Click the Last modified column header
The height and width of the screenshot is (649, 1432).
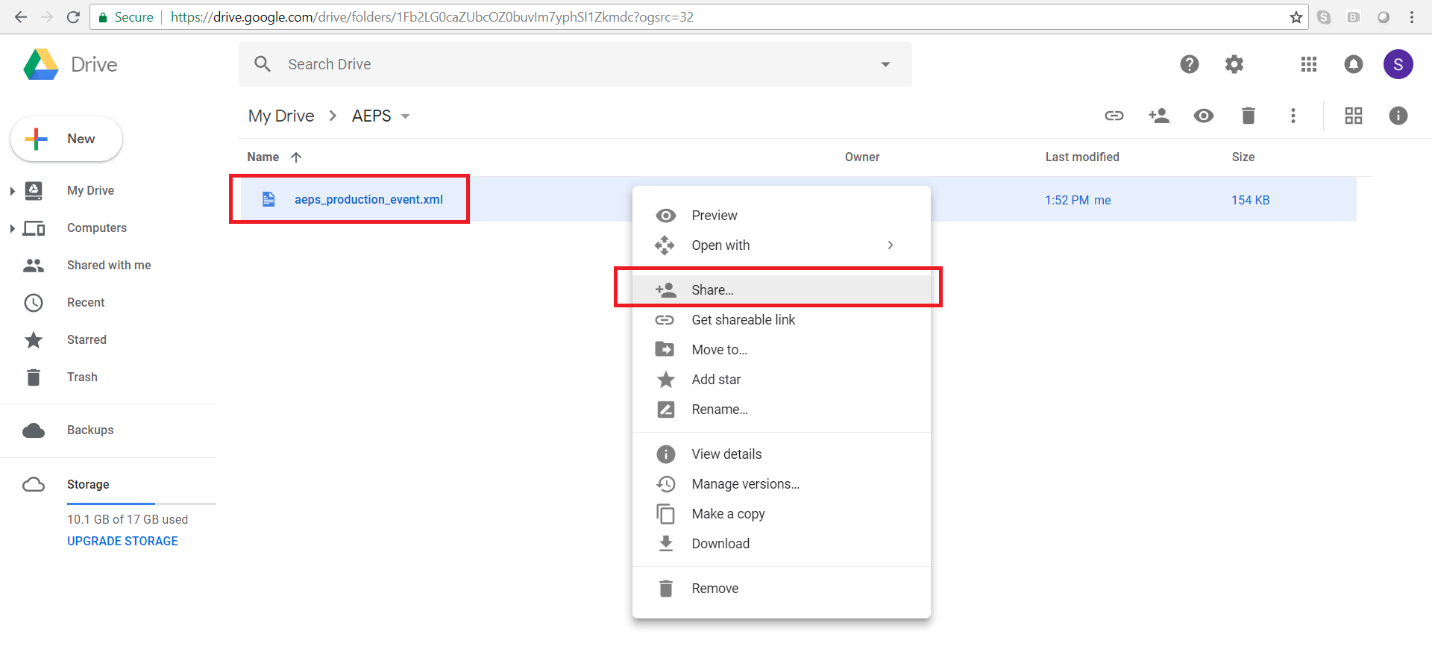click(x=1082, y=157)
